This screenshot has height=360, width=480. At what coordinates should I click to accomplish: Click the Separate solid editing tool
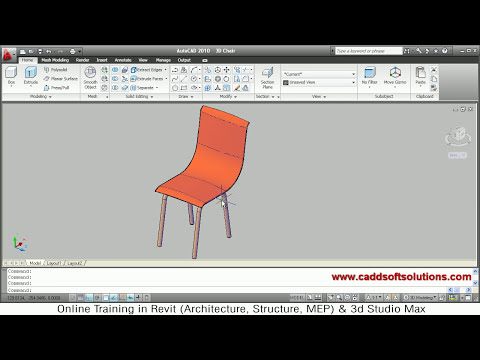pyautogui.click(x=142, y=88)
